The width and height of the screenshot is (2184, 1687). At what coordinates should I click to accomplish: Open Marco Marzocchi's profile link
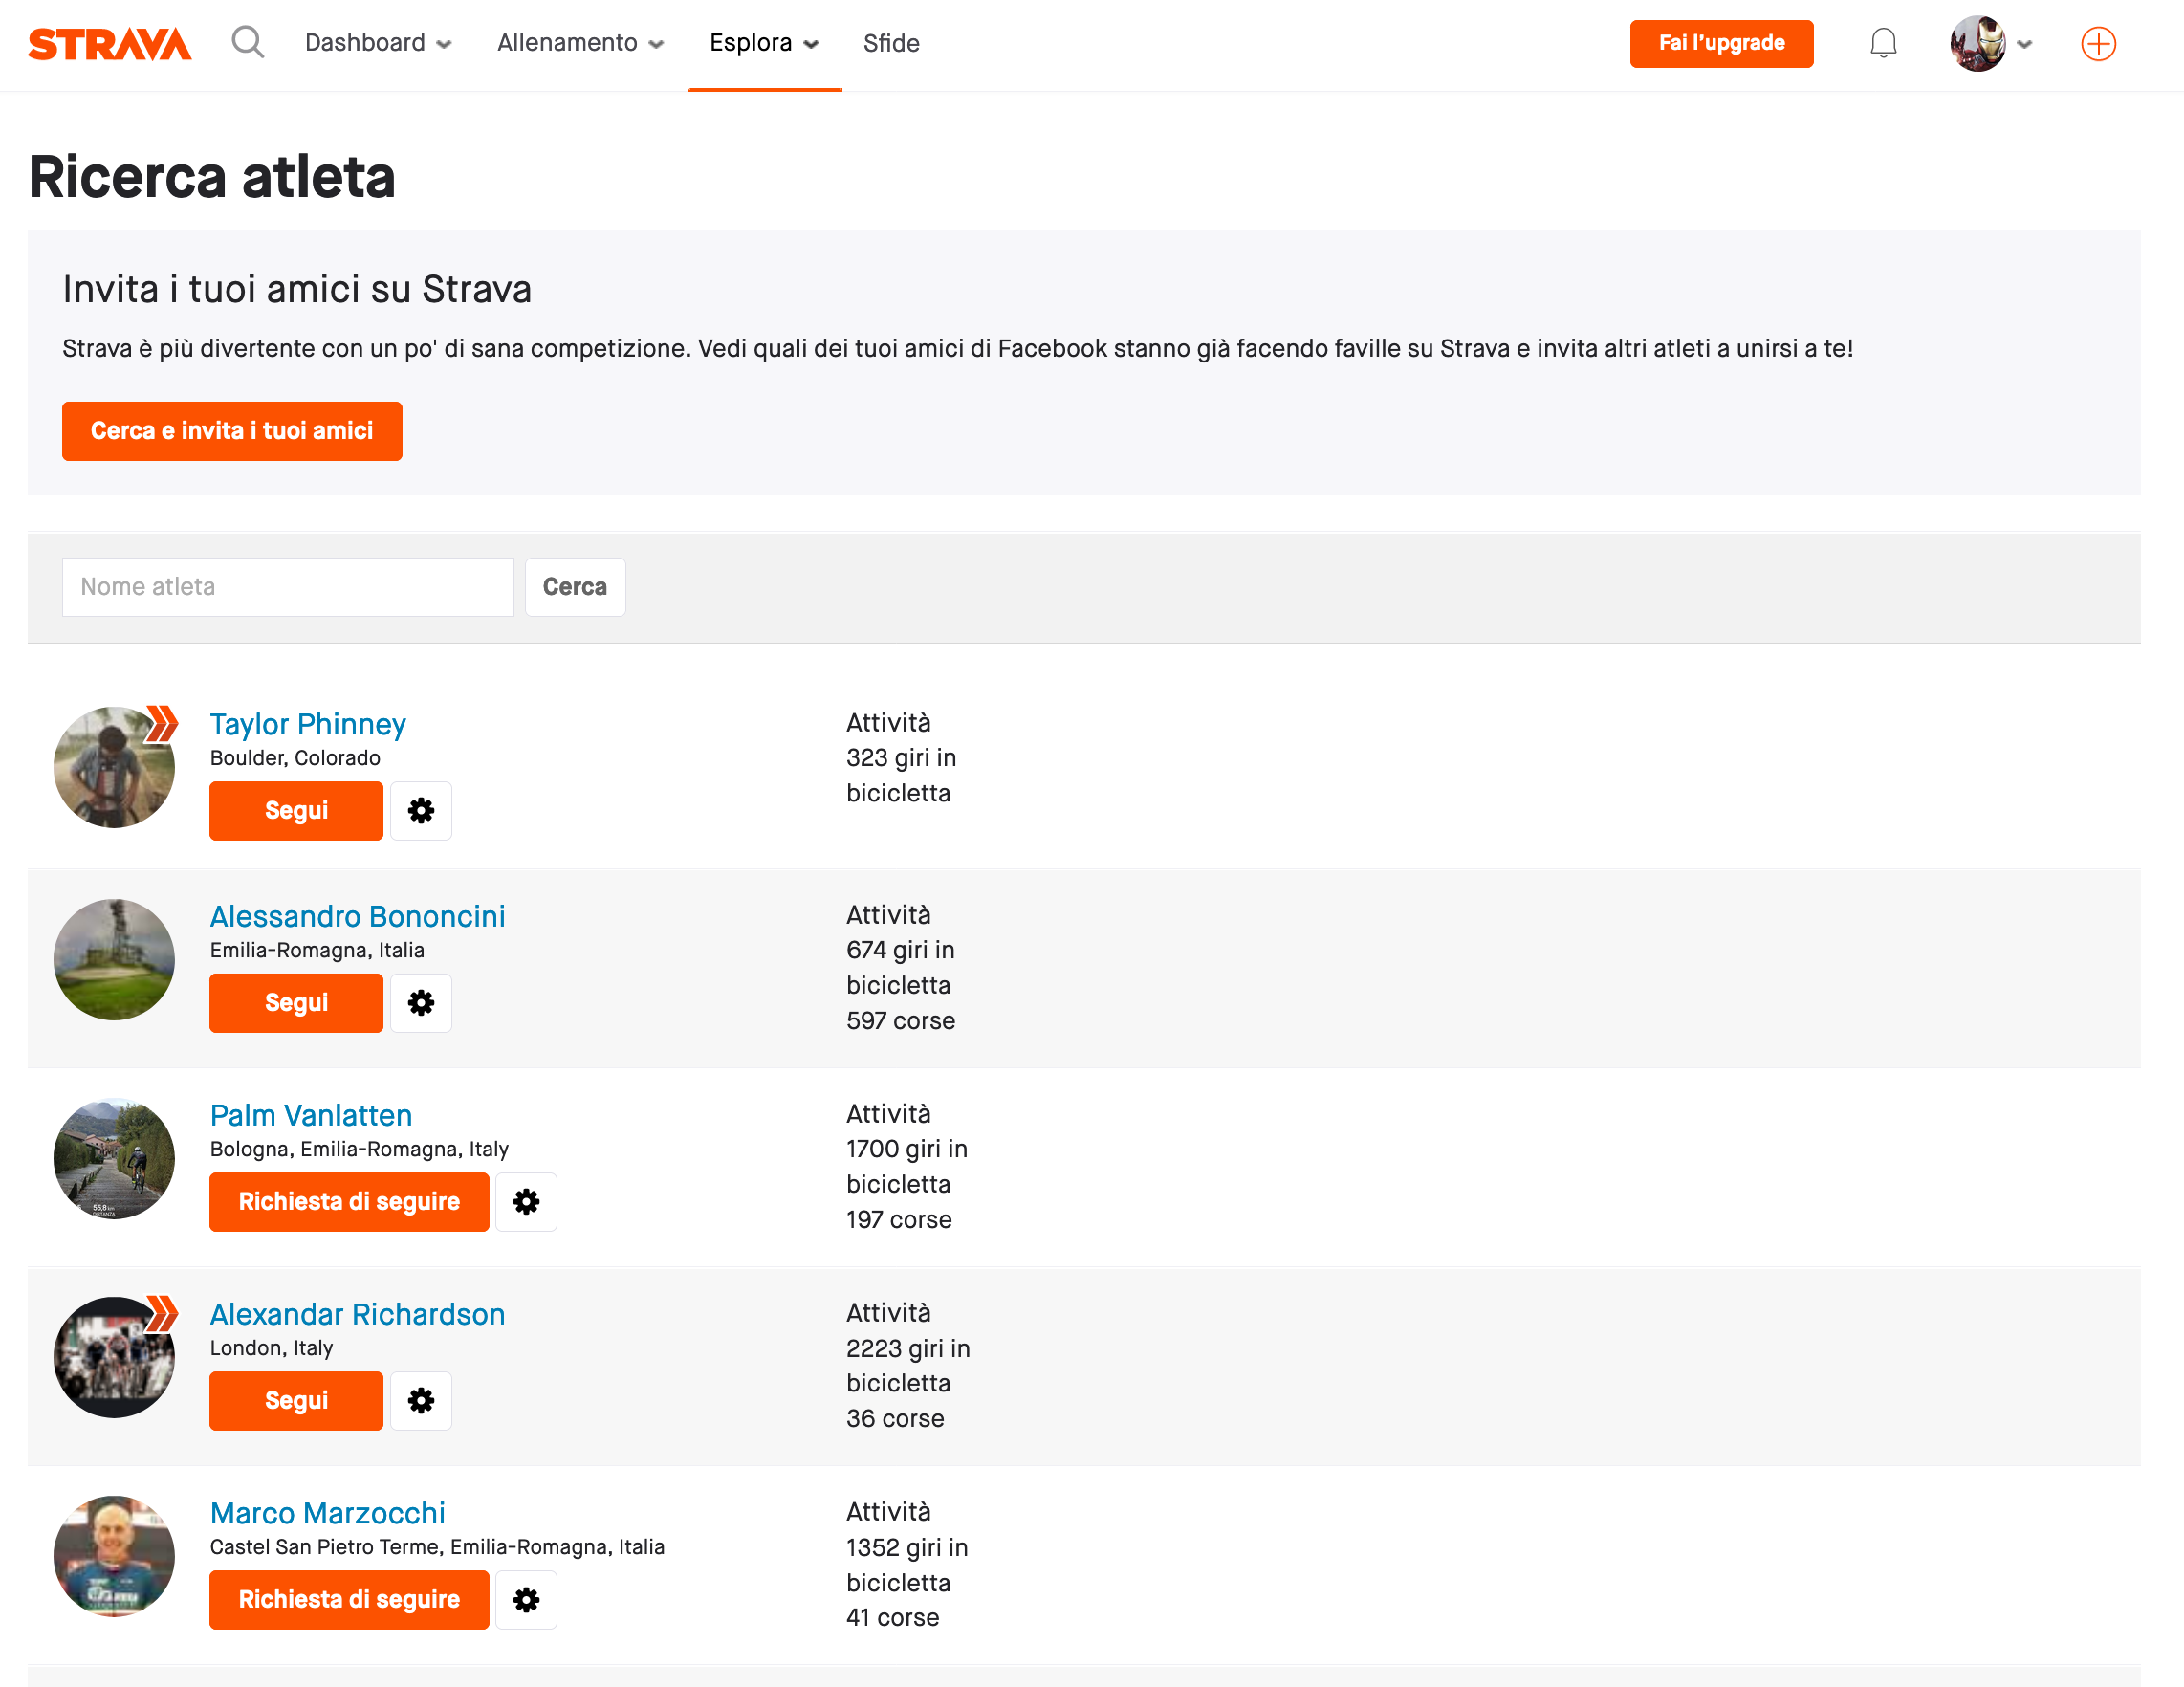(327, 1513)
